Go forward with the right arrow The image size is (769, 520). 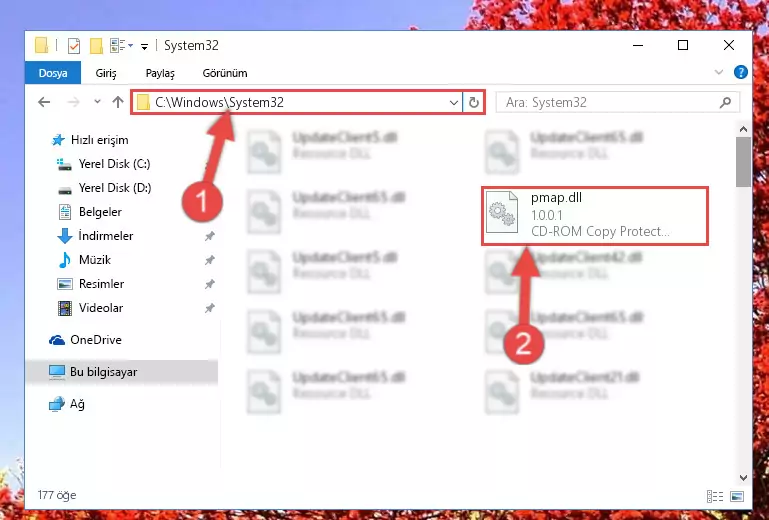point(73,102)
